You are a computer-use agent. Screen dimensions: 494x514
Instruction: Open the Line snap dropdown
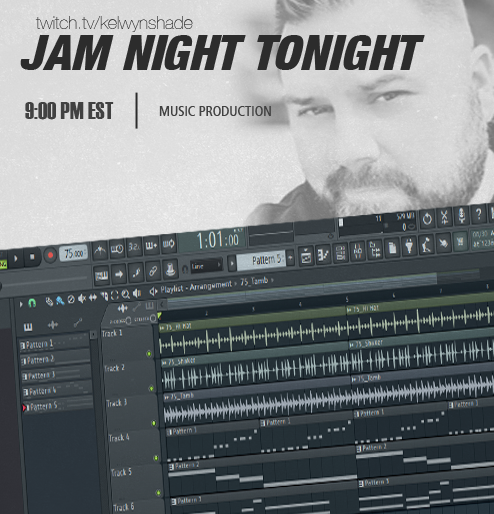[x=206, y=266]
